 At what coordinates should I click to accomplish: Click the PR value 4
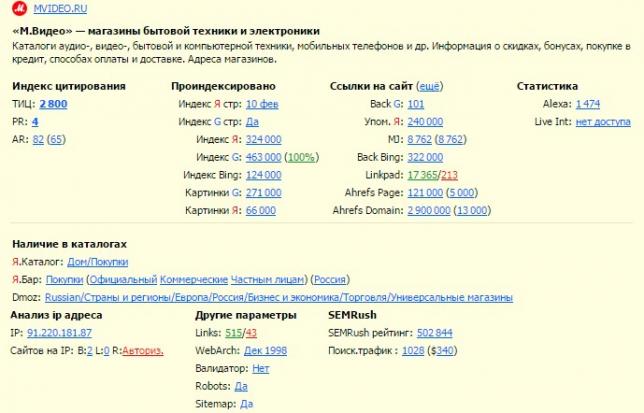[x=35, y=122]
